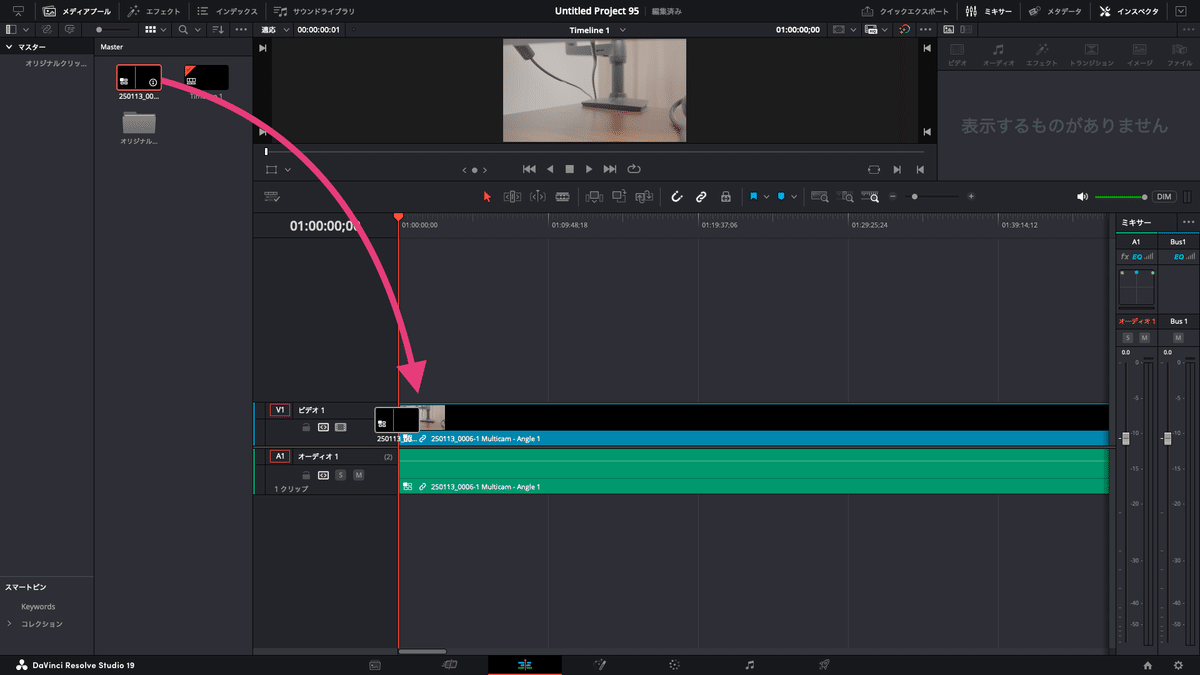Click the bypass color grades icon above viewer

point(904,30)
